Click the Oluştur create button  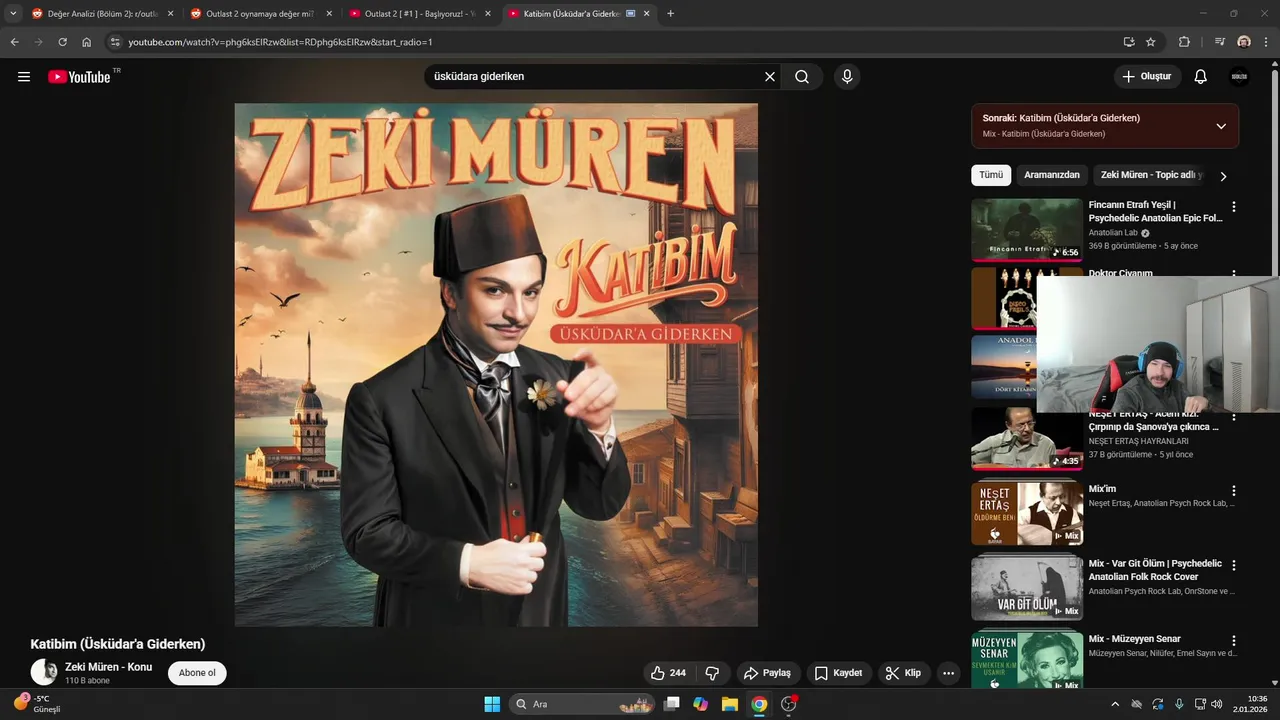[x=1147, y=77]
